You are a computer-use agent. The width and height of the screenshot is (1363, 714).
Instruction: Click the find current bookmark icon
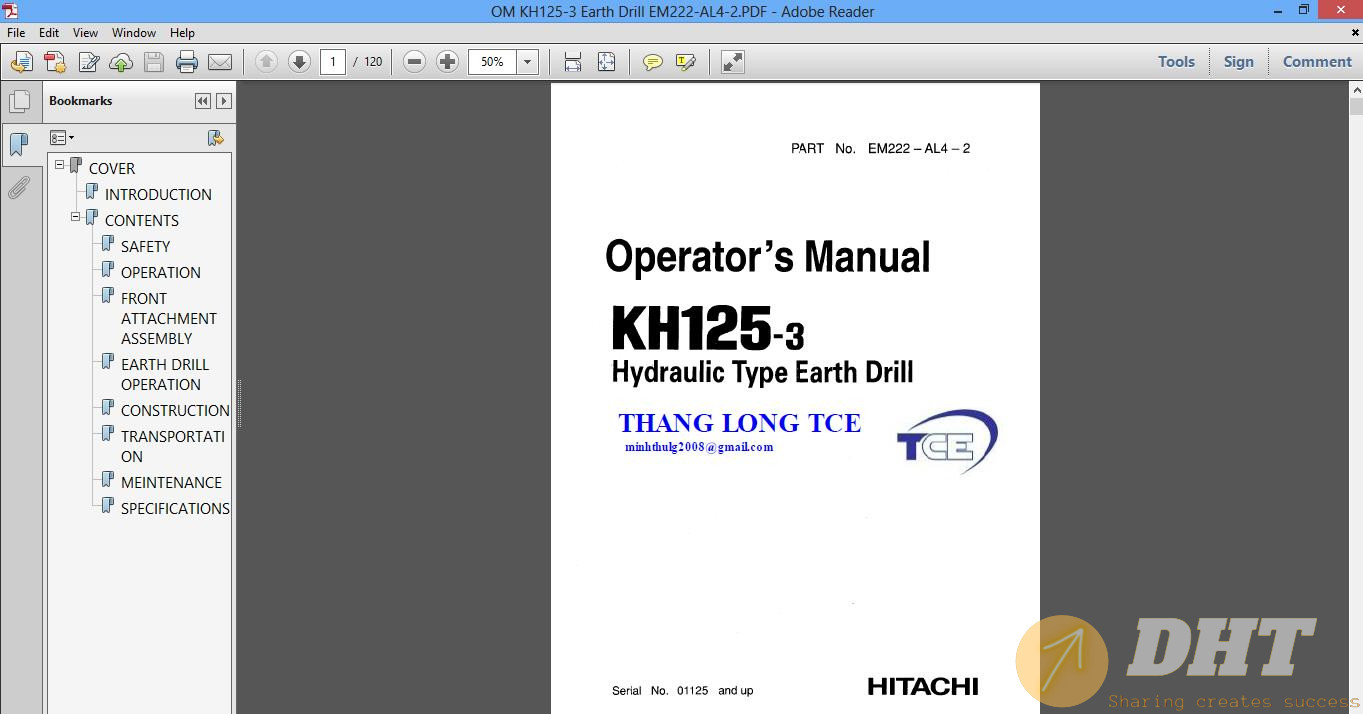point(215,138)
